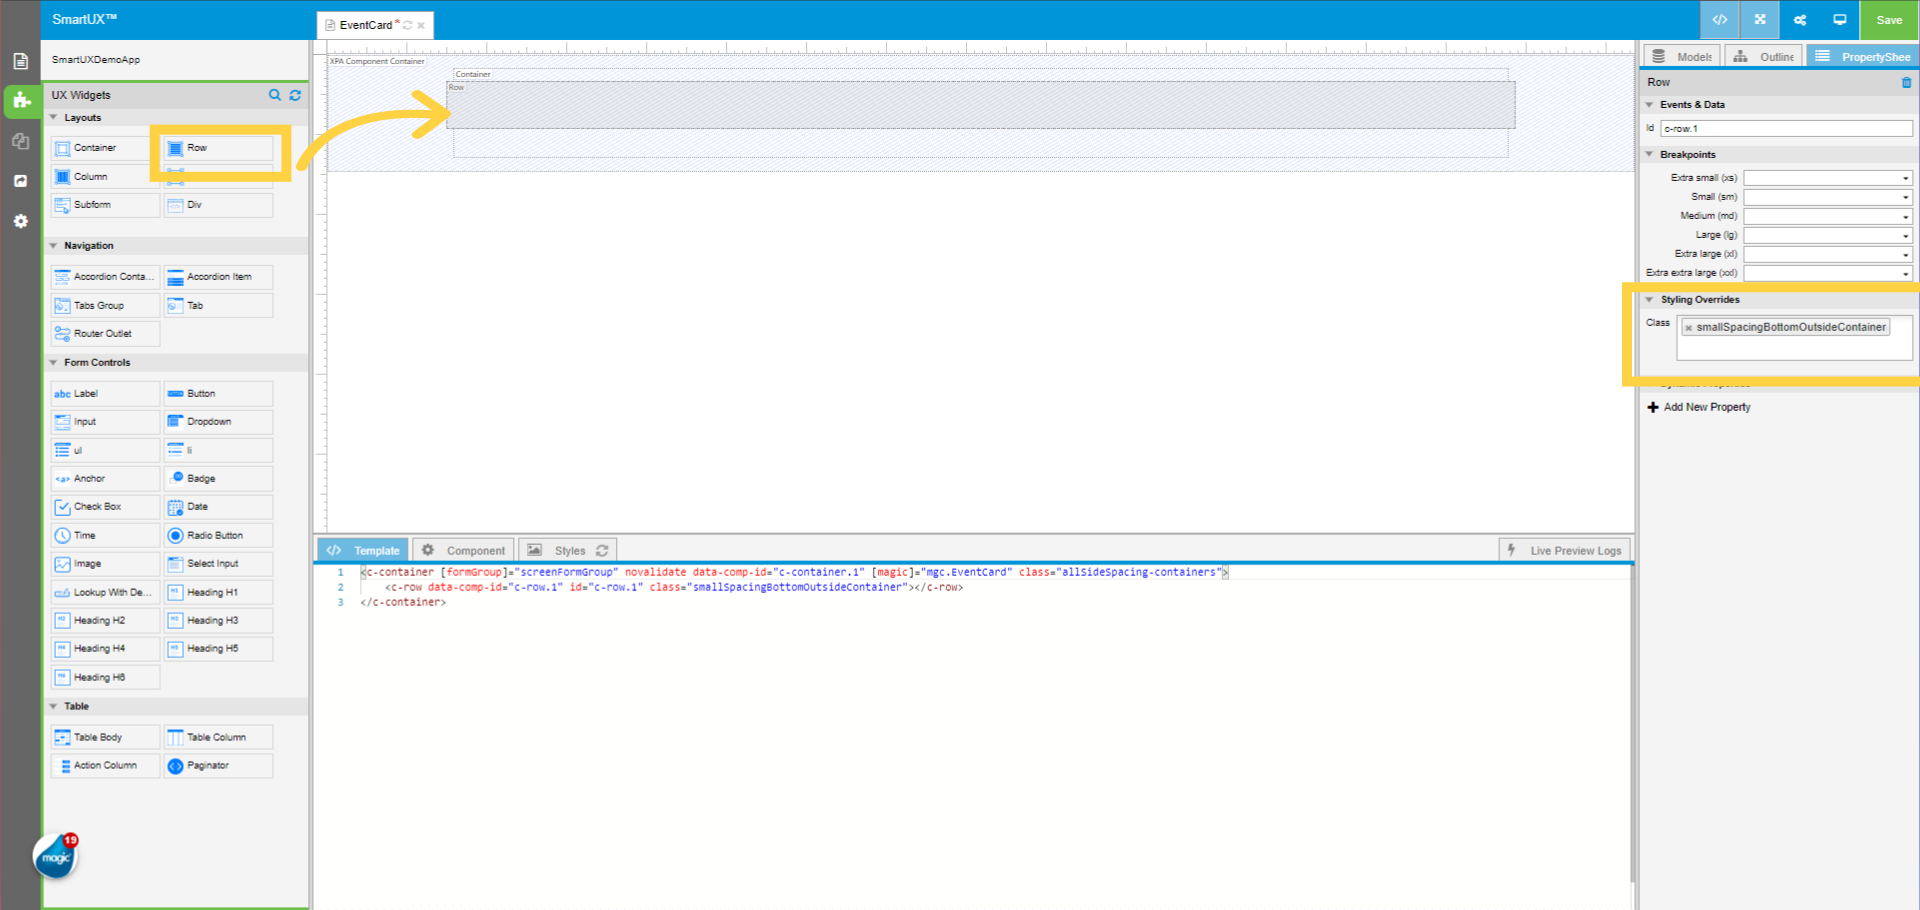Collapse the Breakpoints section
This screenshot has height=910, width=1920.
pos(1650,154)
